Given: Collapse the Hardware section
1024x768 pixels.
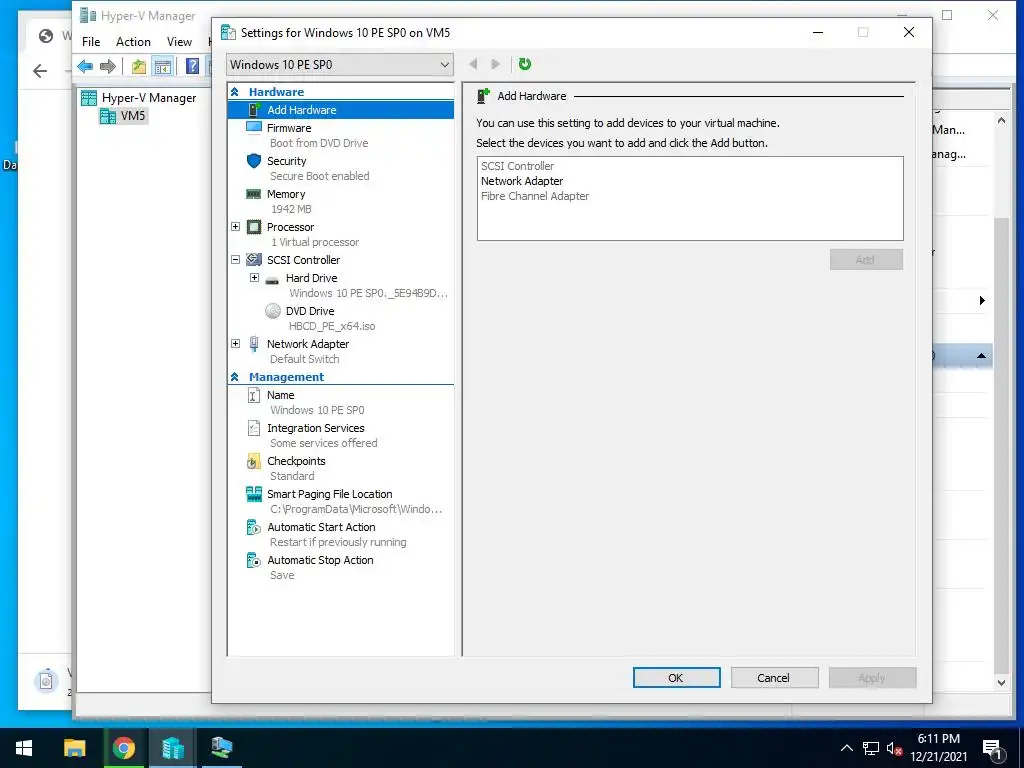Looking at the screenshot, I should tap(234, 92).
